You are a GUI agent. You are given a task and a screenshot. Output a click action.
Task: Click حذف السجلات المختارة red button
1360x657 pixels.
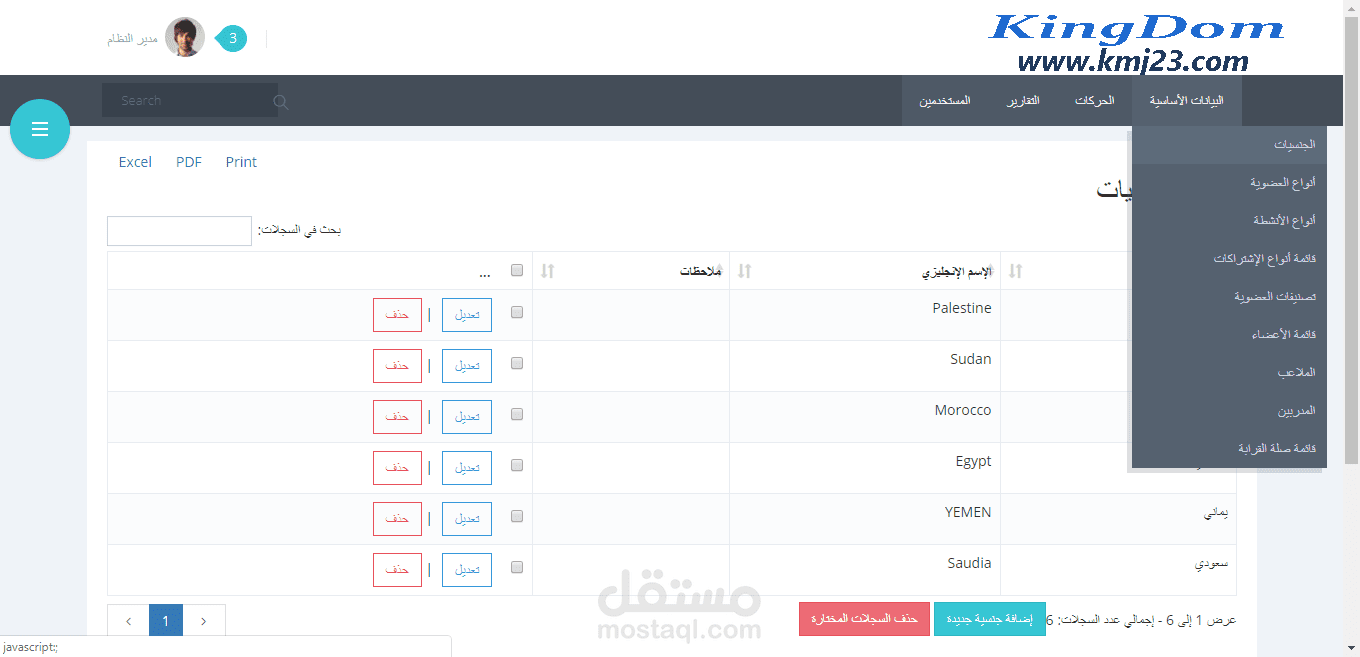click(864, 619)
